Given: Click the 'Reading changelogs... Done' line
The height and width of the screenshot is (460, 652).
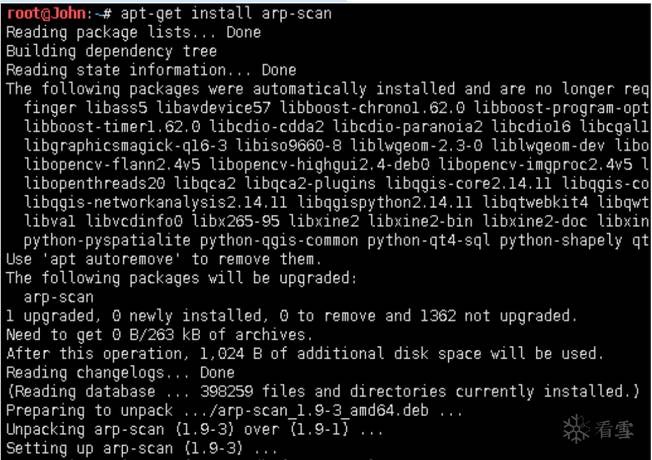Looking at the screenshot, I should [x=119, y=373].
